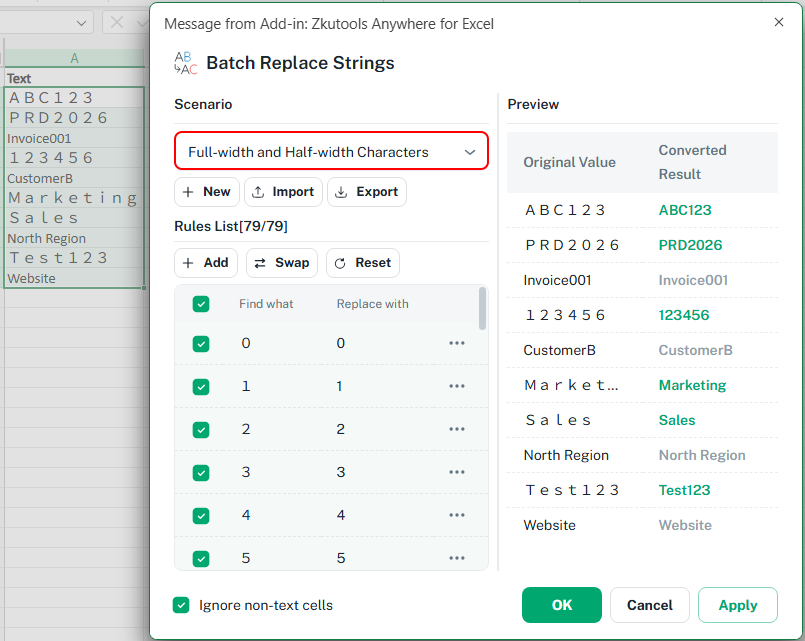Click Replace with value 3
This screenshot has width=805, height=641.
[341, 472]
